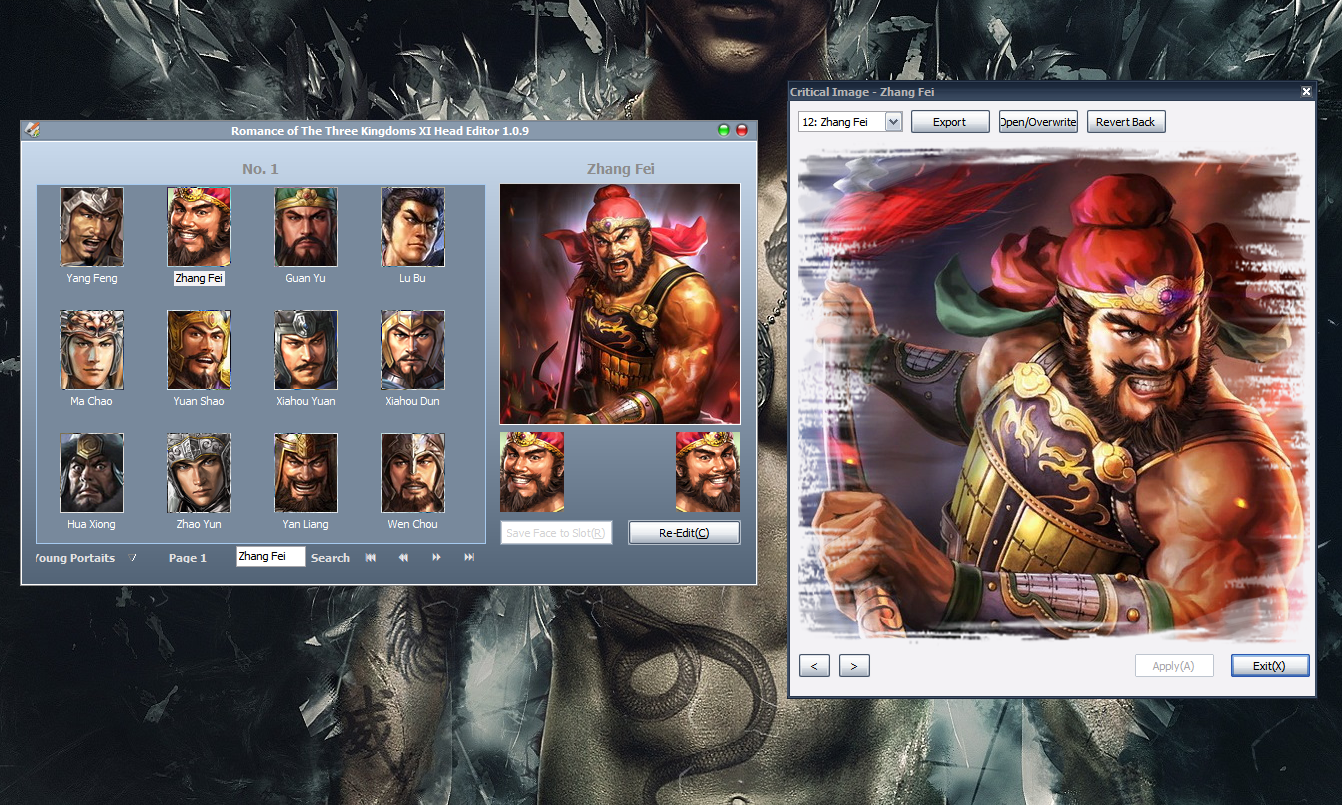Screen dimensions: 1342x805
Task: Show previous critical image with '<' button
Action: tap(814, 666)
